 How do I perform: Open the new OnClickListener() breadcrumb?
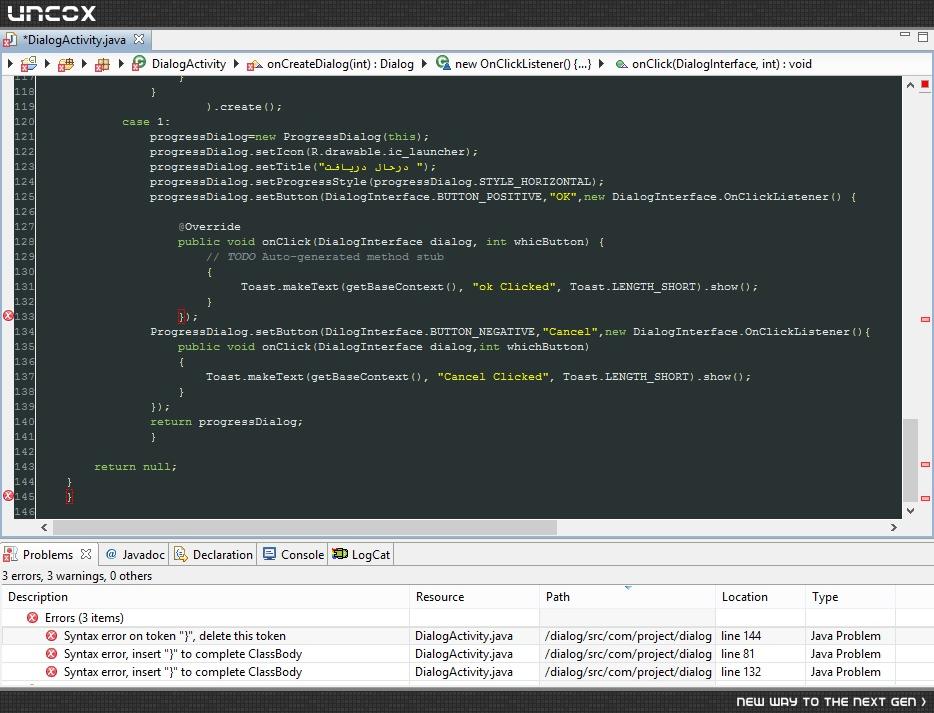[x=523, y=64]
